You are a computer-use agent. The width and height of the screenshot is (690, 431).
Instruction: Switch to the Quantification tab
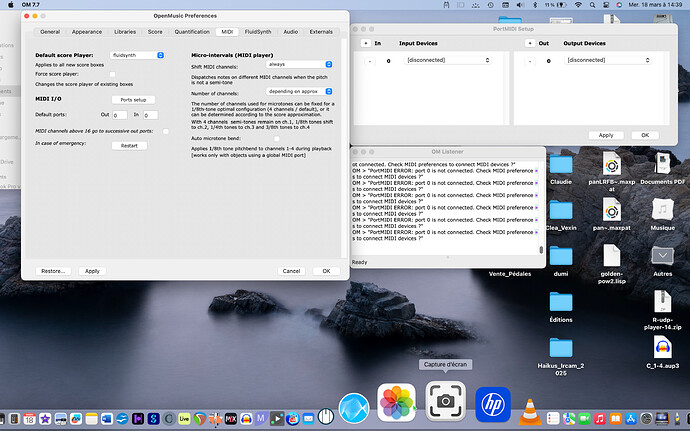193,32
